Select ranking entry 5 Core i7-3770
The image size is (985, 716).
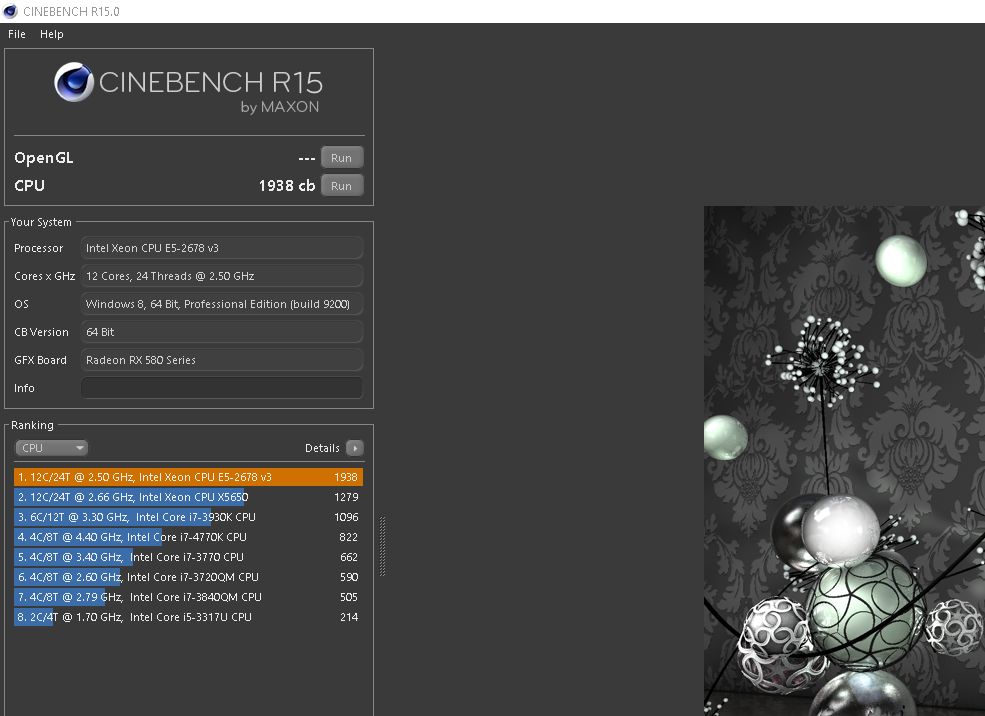(x=188, y=557)
